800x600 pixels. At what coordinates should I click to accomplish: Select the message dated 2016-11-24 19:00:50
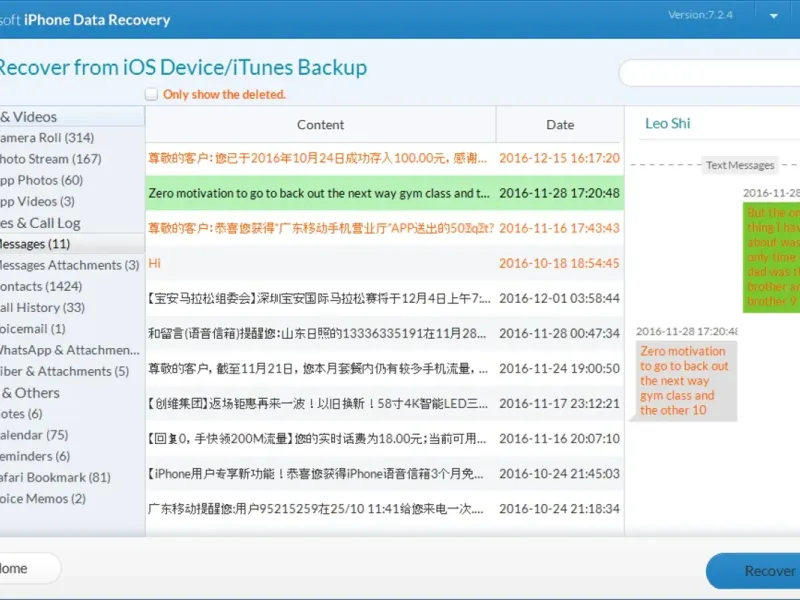pos(385,368)
